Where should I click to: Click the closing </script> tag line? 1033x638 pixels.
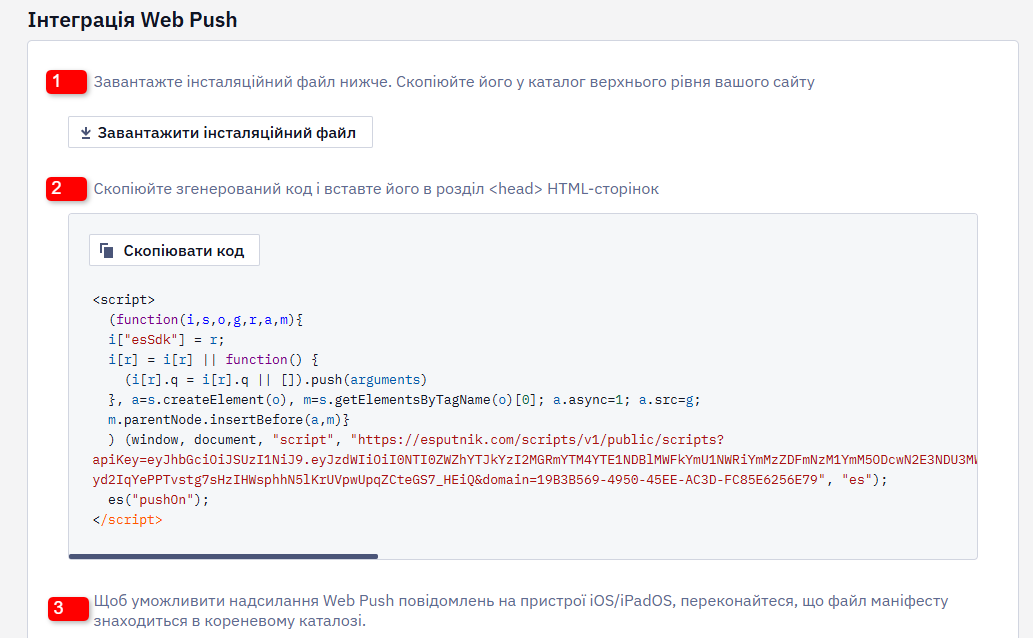[x=127, y=520]
